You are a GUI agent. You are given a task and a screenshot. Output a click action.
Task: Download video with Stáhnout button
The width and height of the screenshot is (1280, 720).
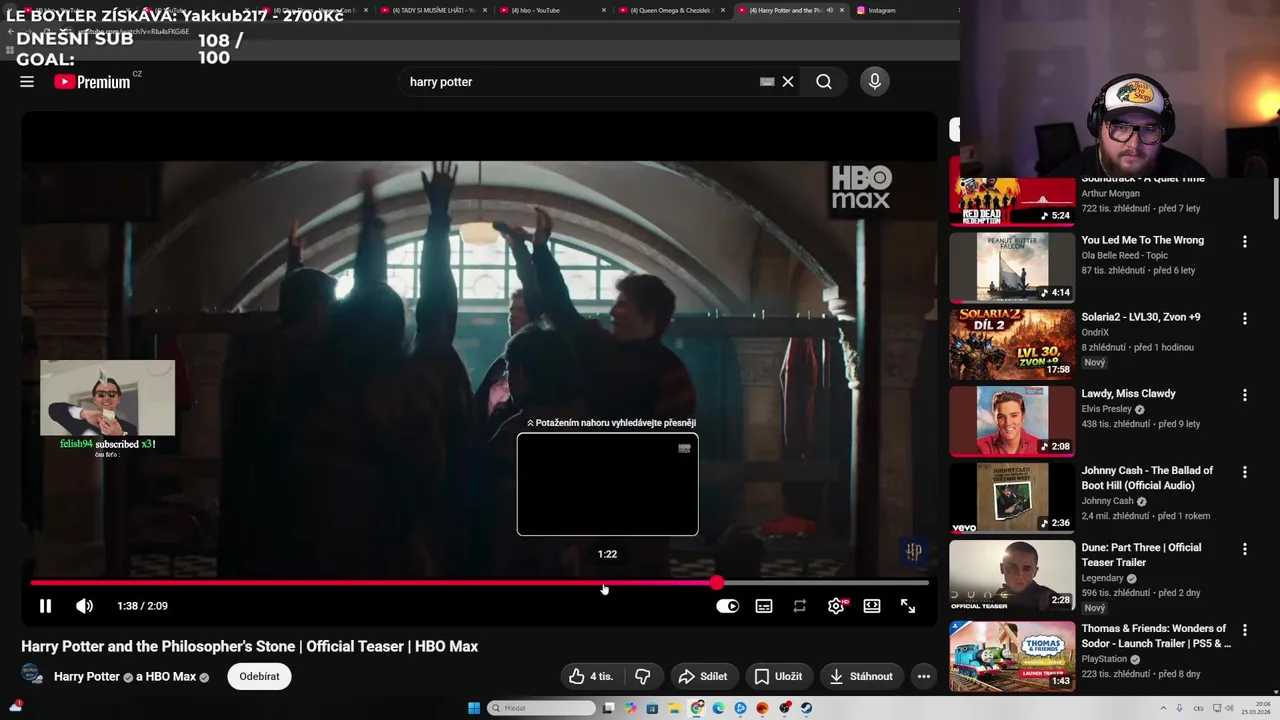click(x=862, y=677)
